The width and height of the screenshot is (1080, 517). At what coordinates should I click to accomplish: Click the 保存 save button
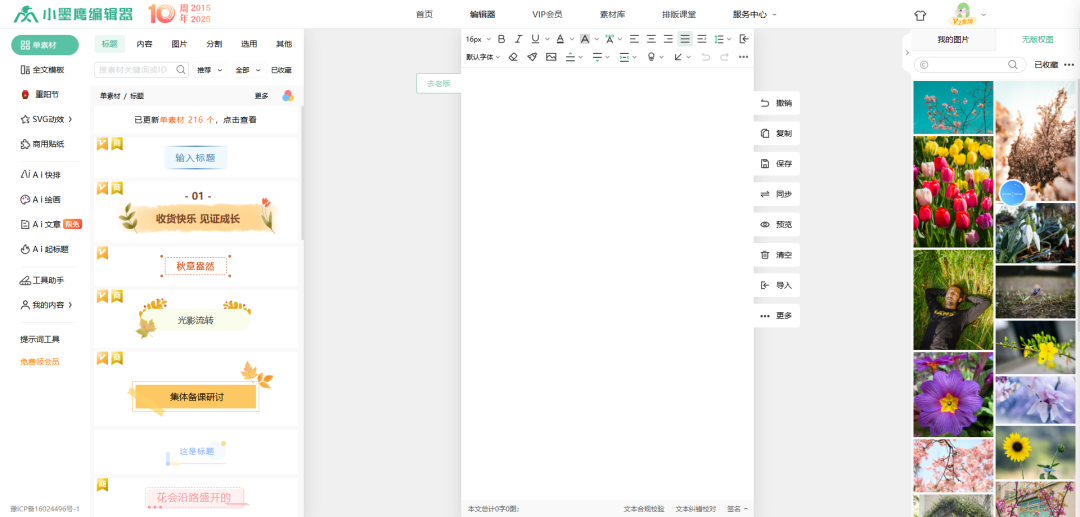click(x=777, y=164)
